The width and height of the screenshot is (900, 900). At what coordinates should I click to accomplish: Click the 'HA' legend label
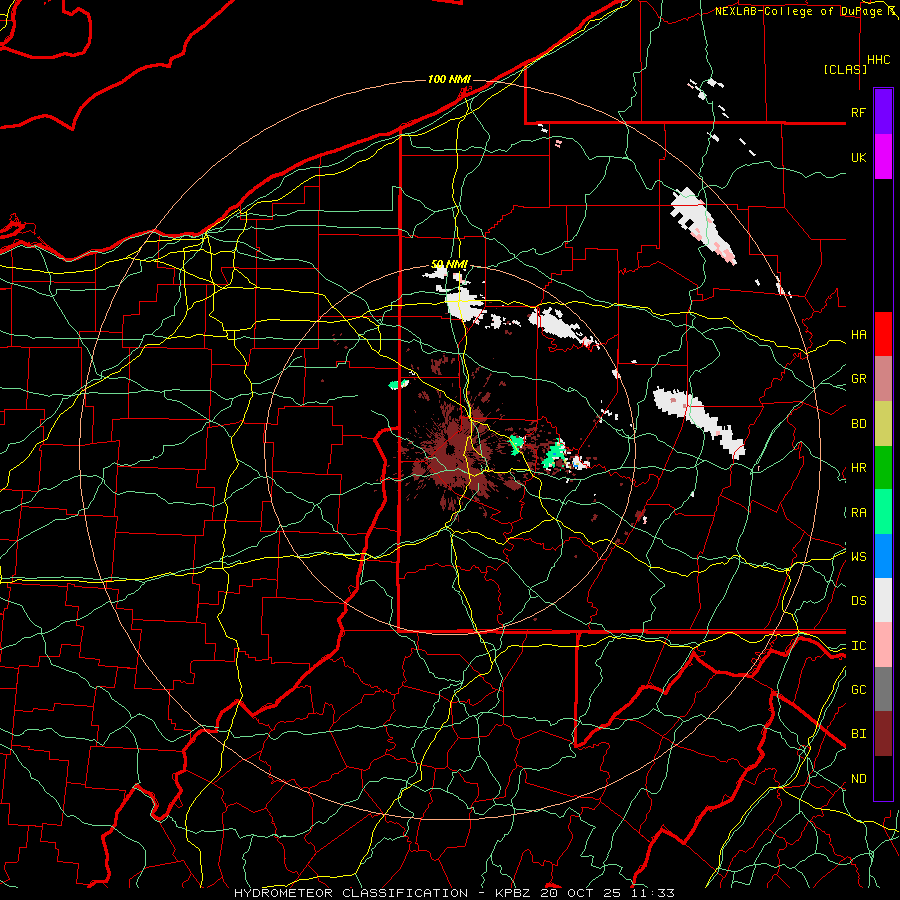(858, 335)
